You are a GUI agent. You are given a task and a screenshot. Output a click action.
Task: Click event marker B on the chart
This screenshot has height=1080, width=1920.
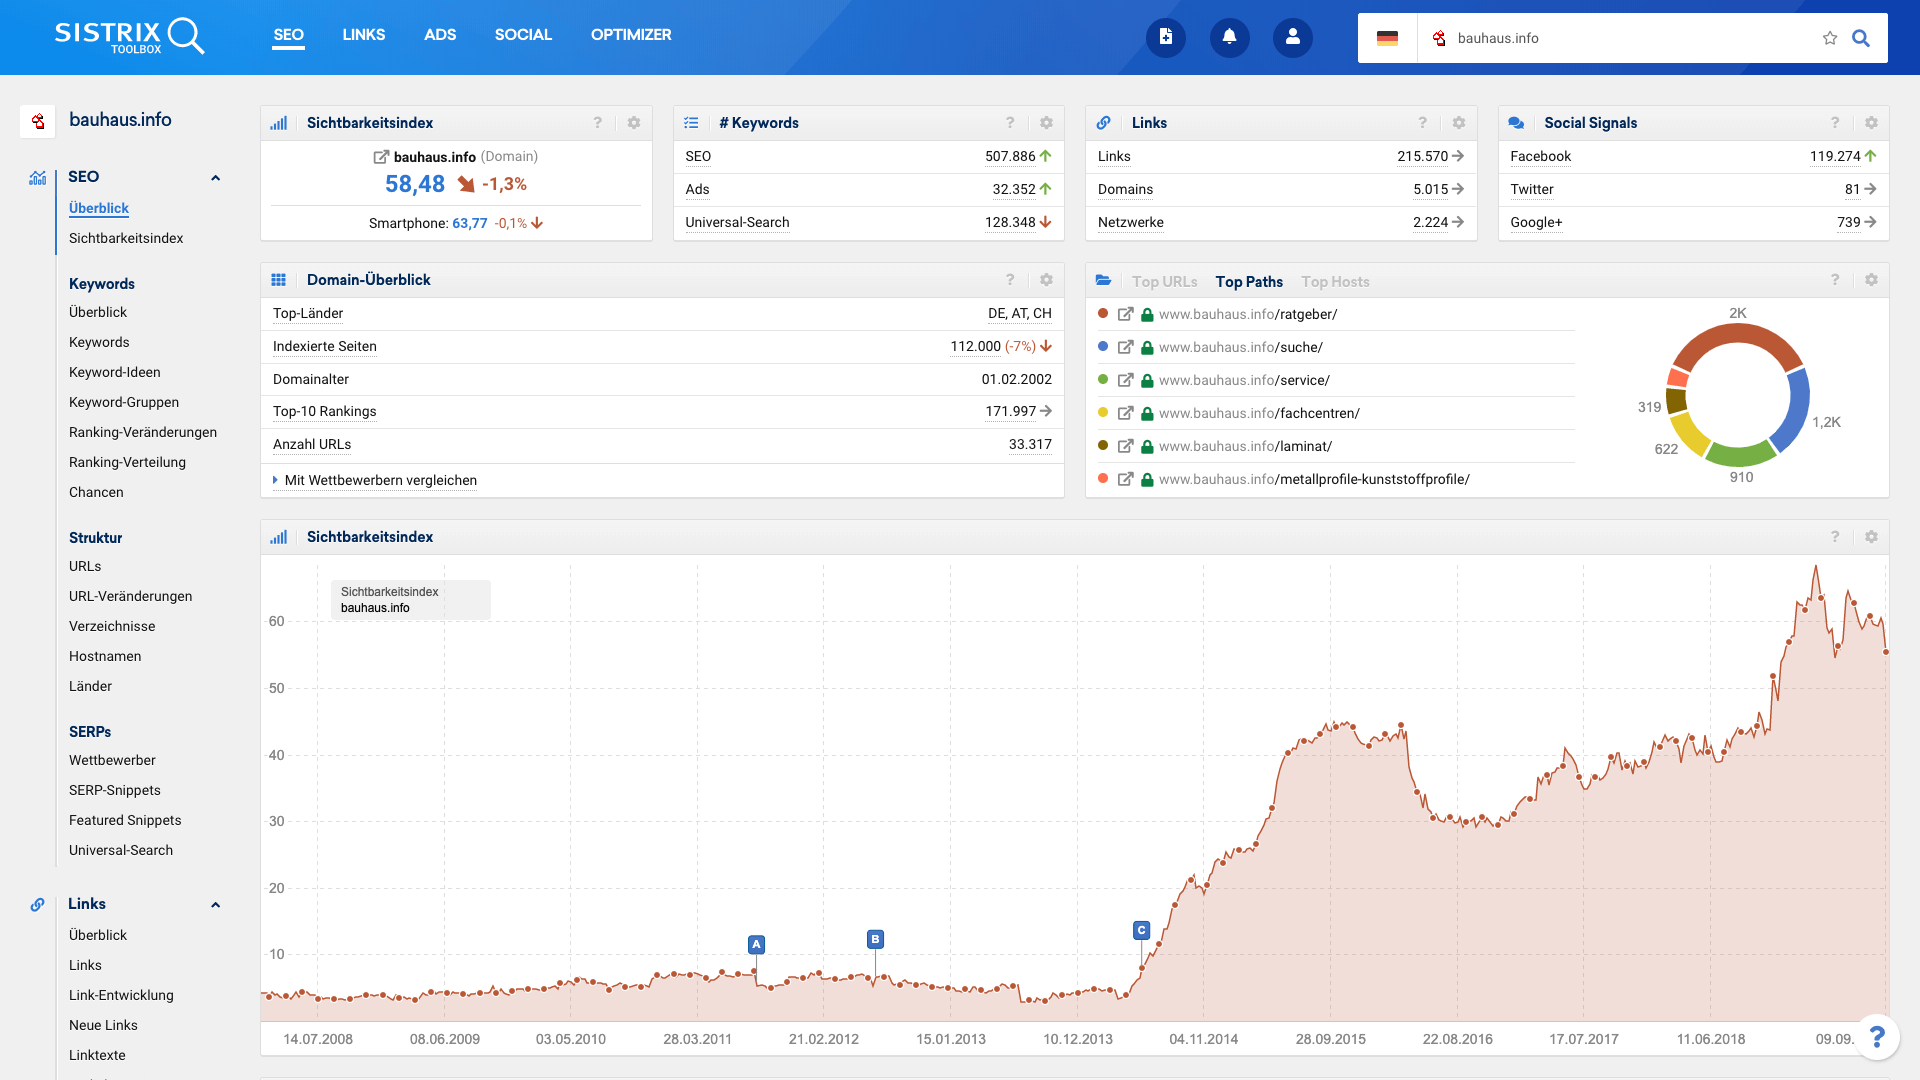point(875,939)
